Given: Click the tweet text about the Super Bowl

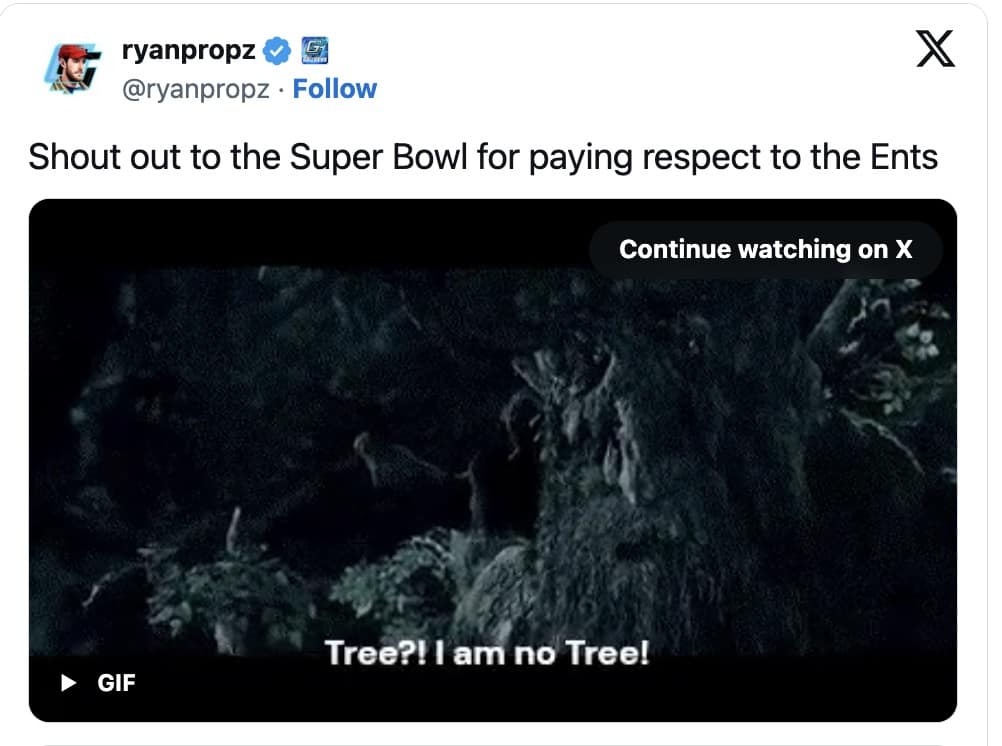Looking at the screenshot, I should coord(483,157).
